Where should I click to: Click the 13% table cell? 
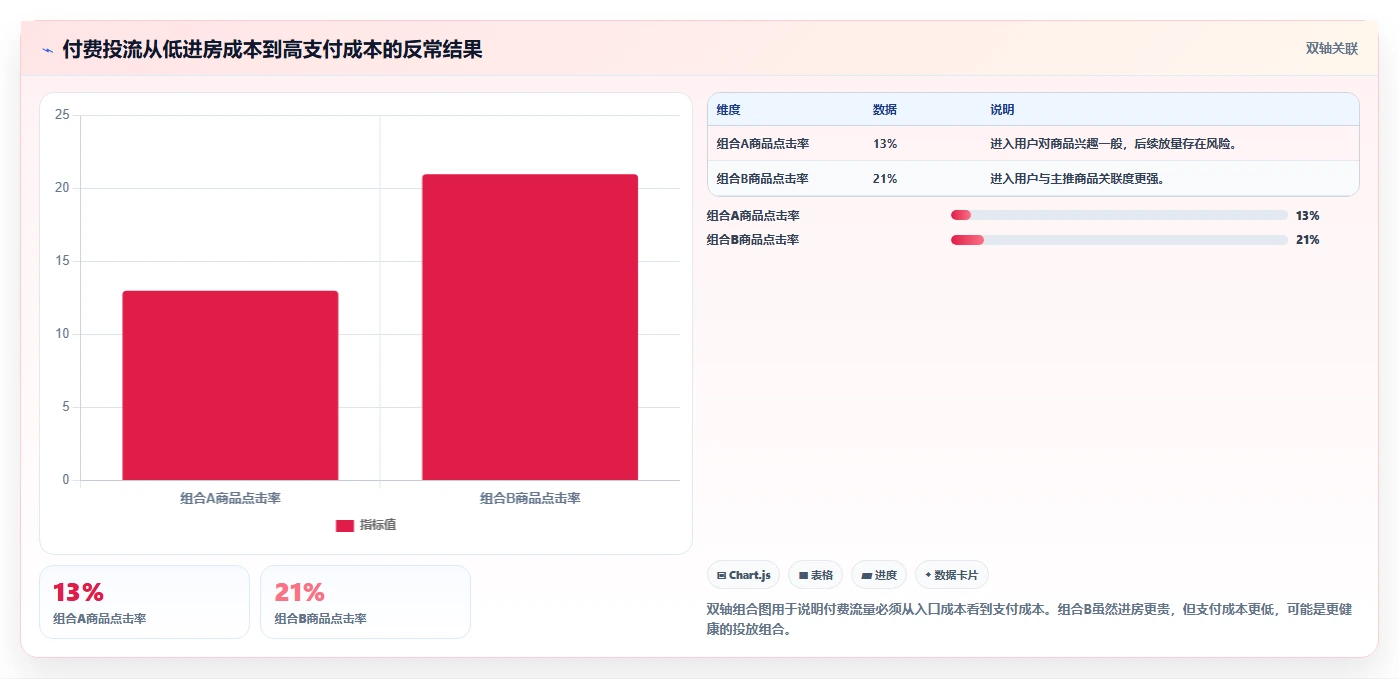885,143
